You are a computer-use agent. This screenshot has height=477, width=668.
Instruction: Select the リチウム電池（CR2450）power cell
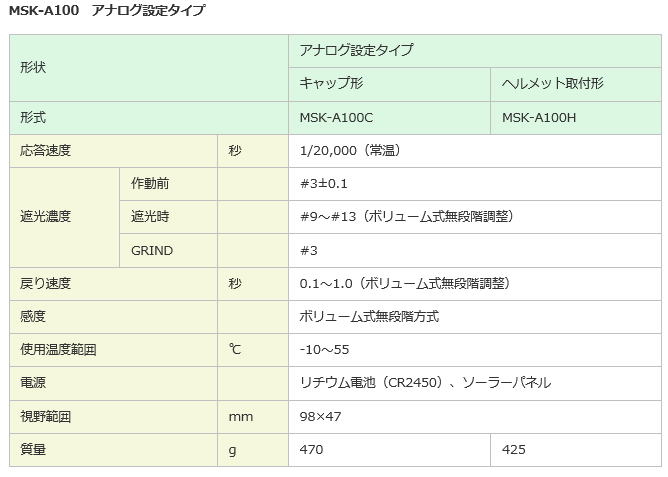(x=475, y=383)
